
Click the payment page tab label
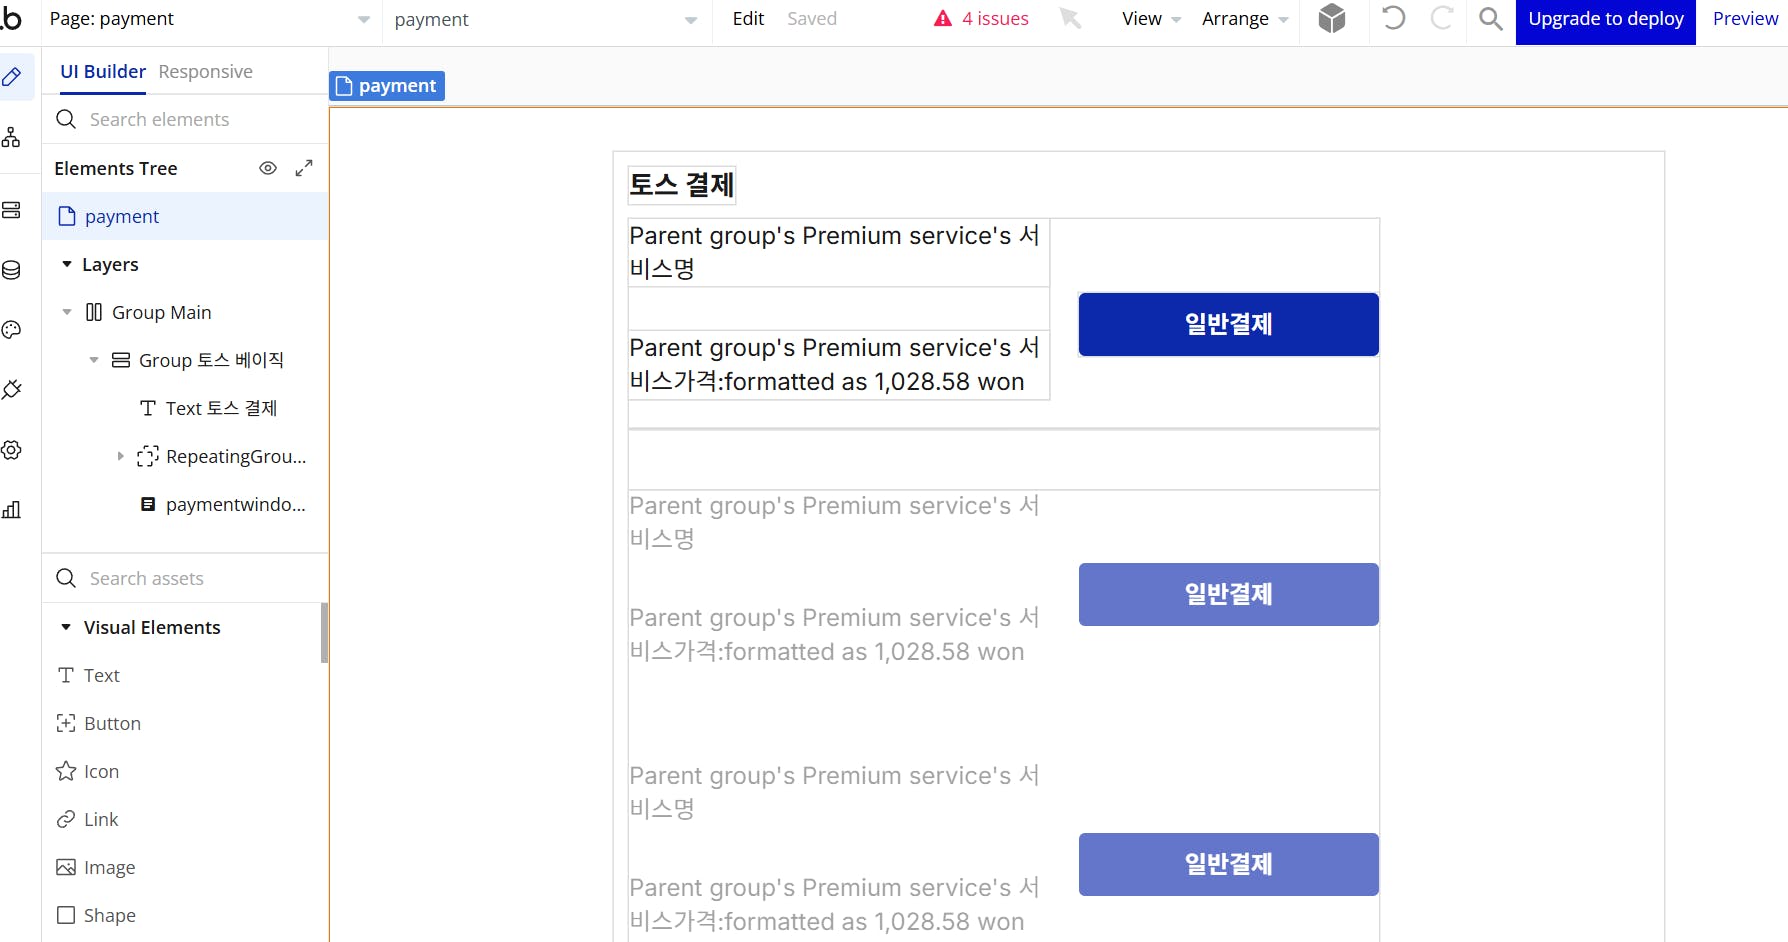[387, 86]
